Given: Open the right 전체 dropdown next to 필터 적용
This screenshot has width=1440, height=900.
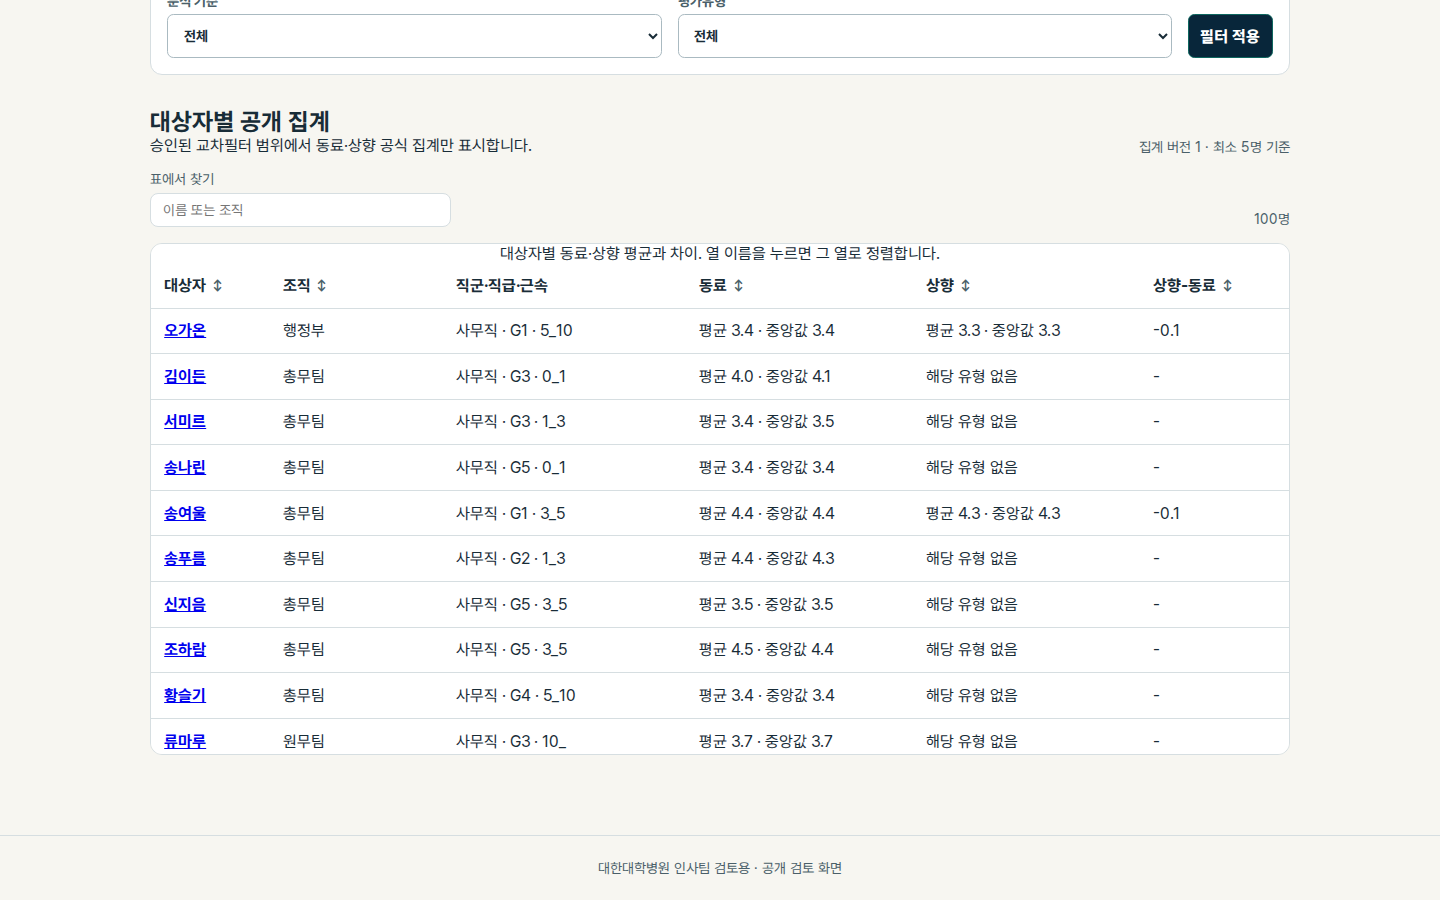Looking at the screenshot, I should [x=925, y=36].
